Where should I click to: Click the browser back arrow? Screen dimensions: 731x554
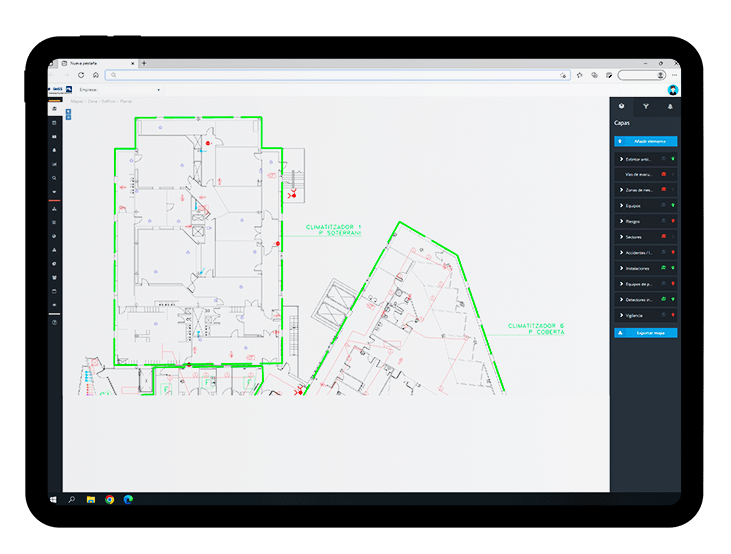[x=52, y=75]
